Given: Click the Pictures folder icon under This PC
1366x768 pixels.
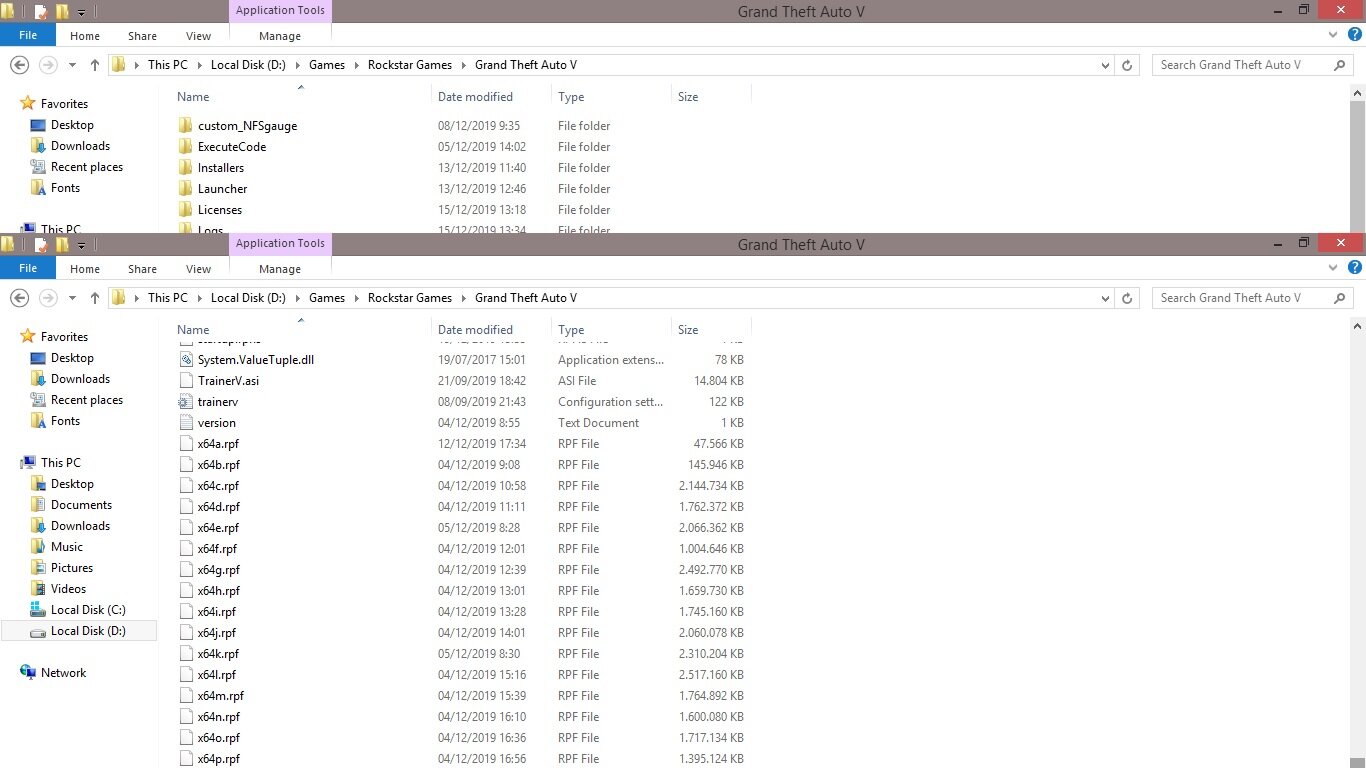Looking at the screenshot, I should (38, 568).
